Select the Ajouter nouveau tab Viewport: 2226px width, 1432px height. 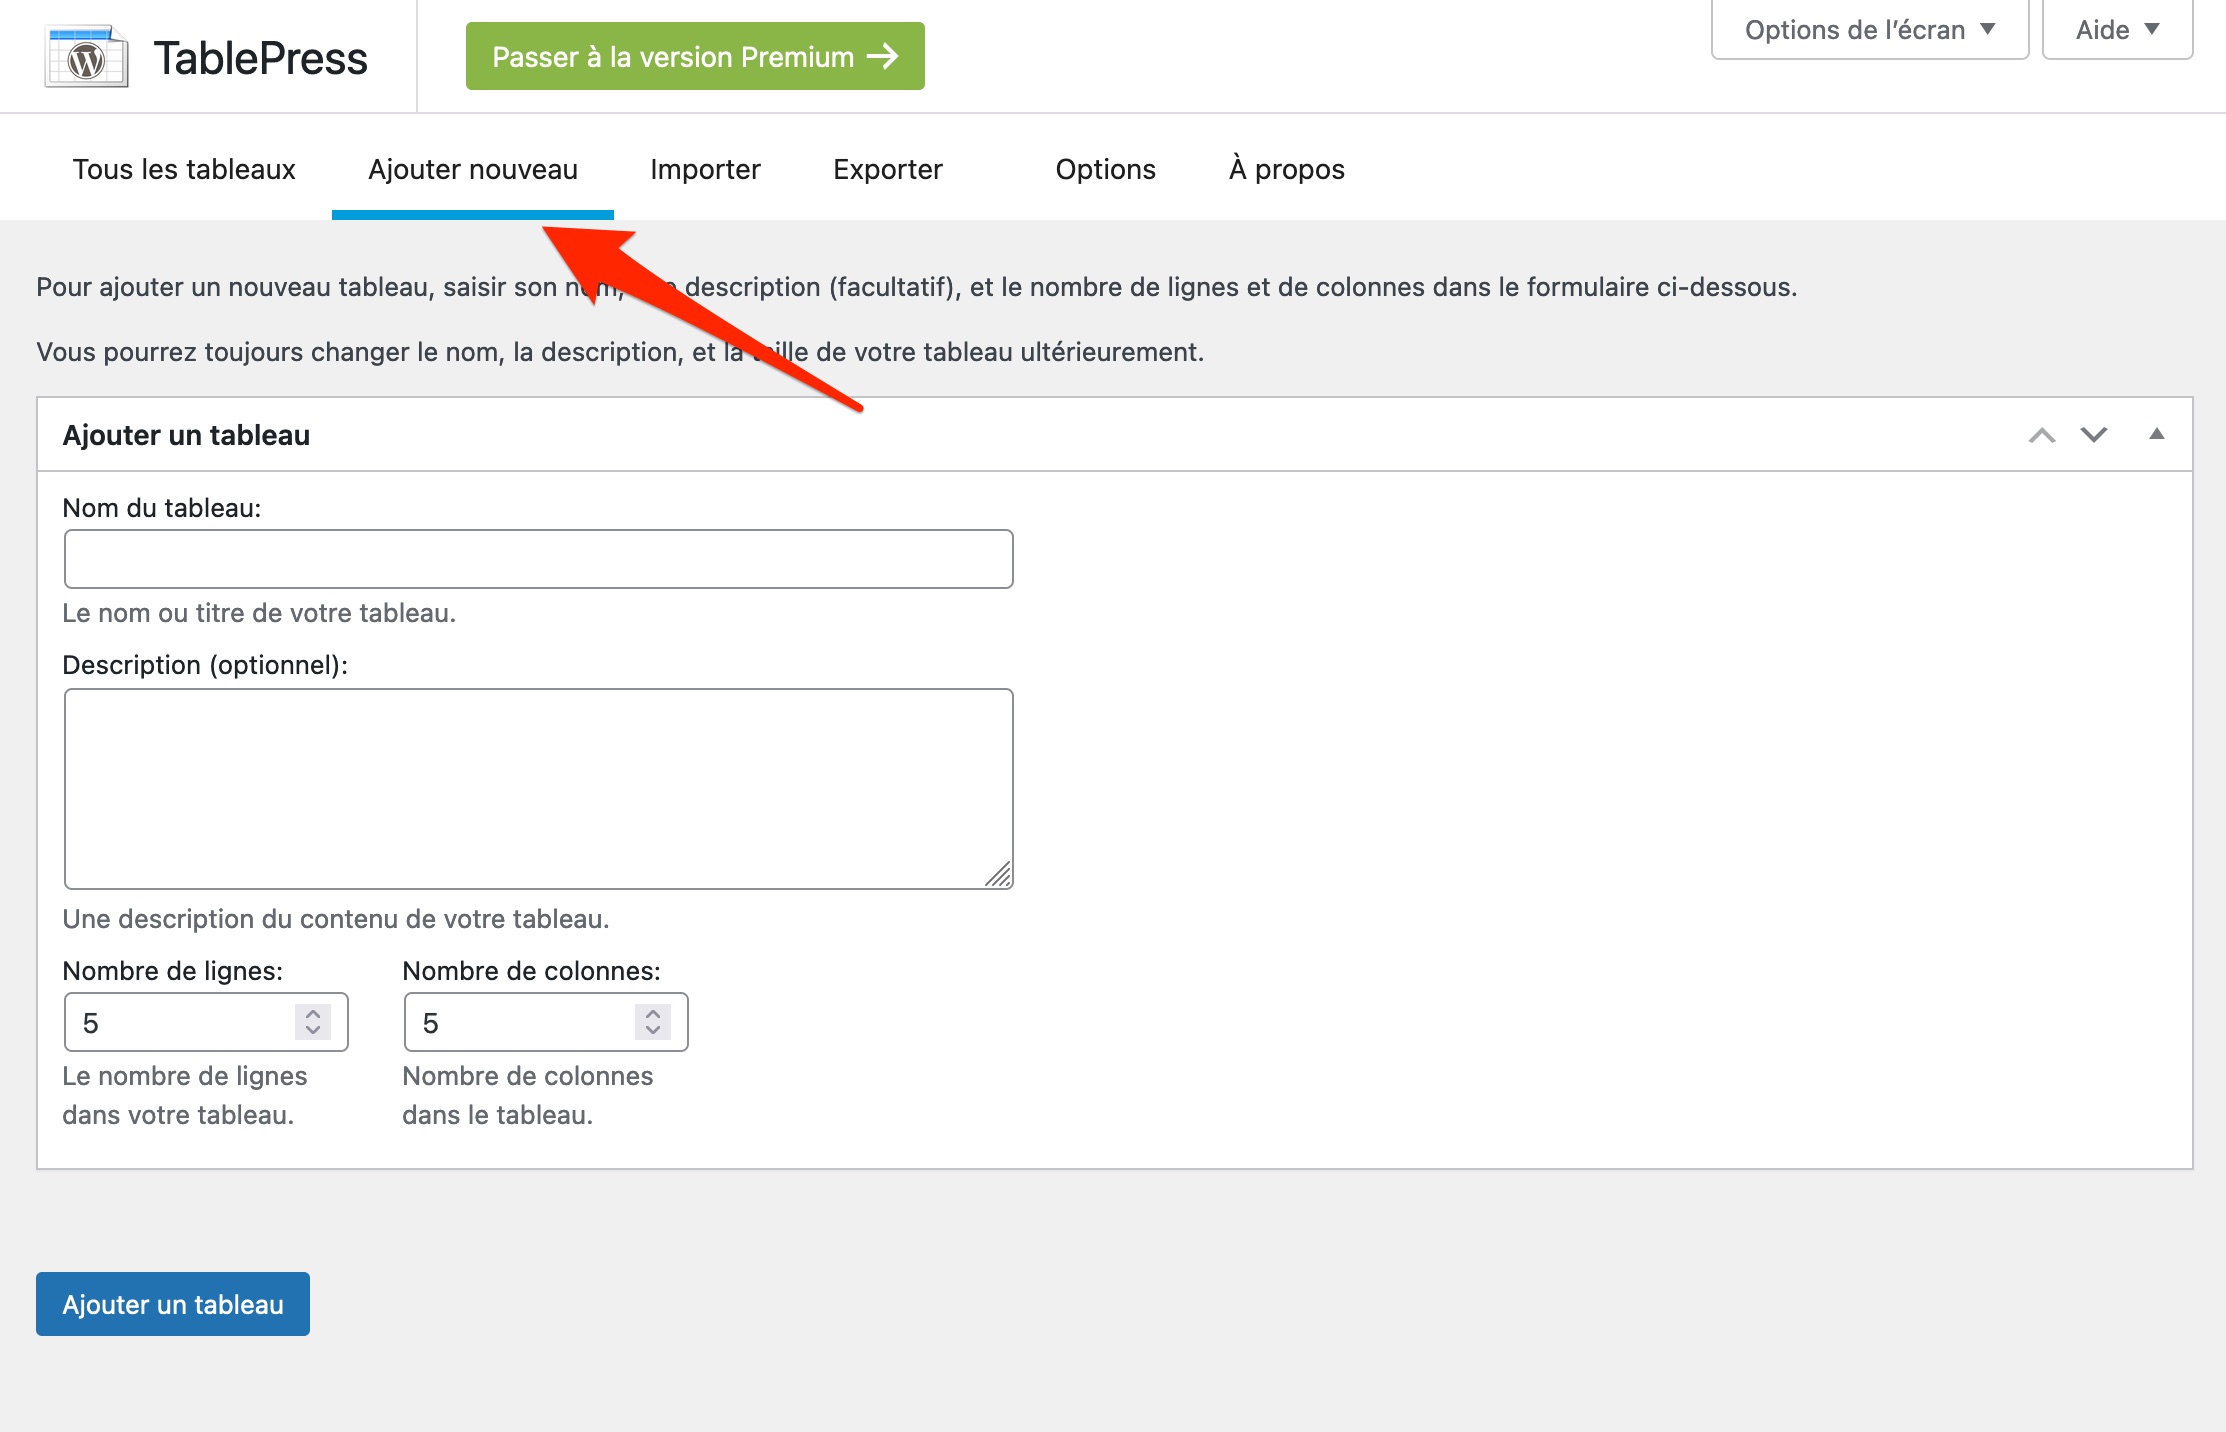(473, 169)
